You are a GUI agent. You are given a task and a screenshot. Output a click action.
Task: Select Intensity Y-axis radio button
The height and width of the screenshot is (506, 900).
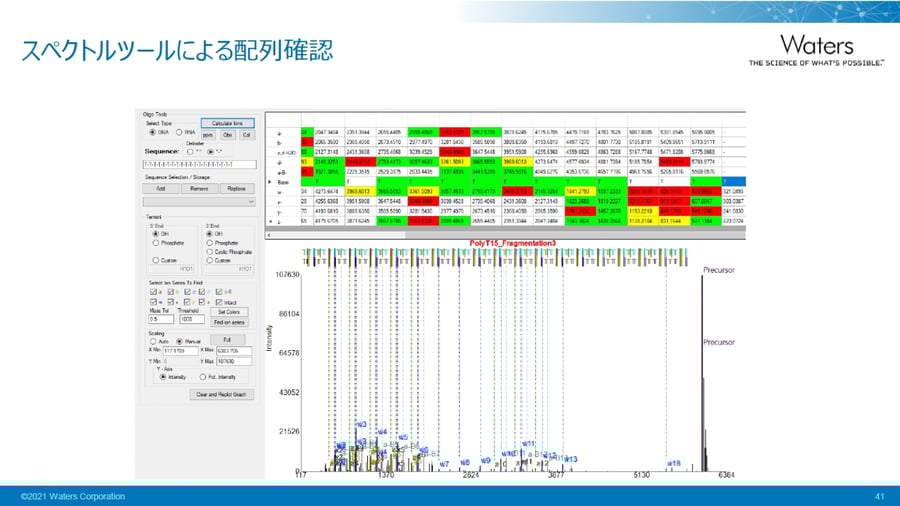(163, 377)
